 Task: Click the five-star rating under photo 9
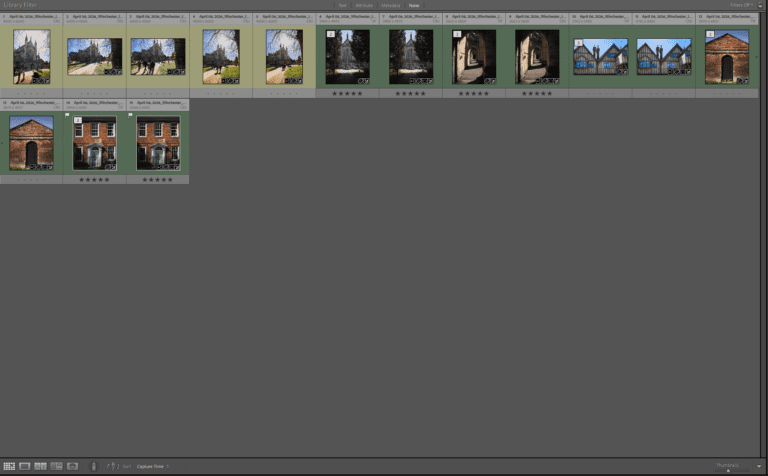pyautogui.click(x=537, y=94)
